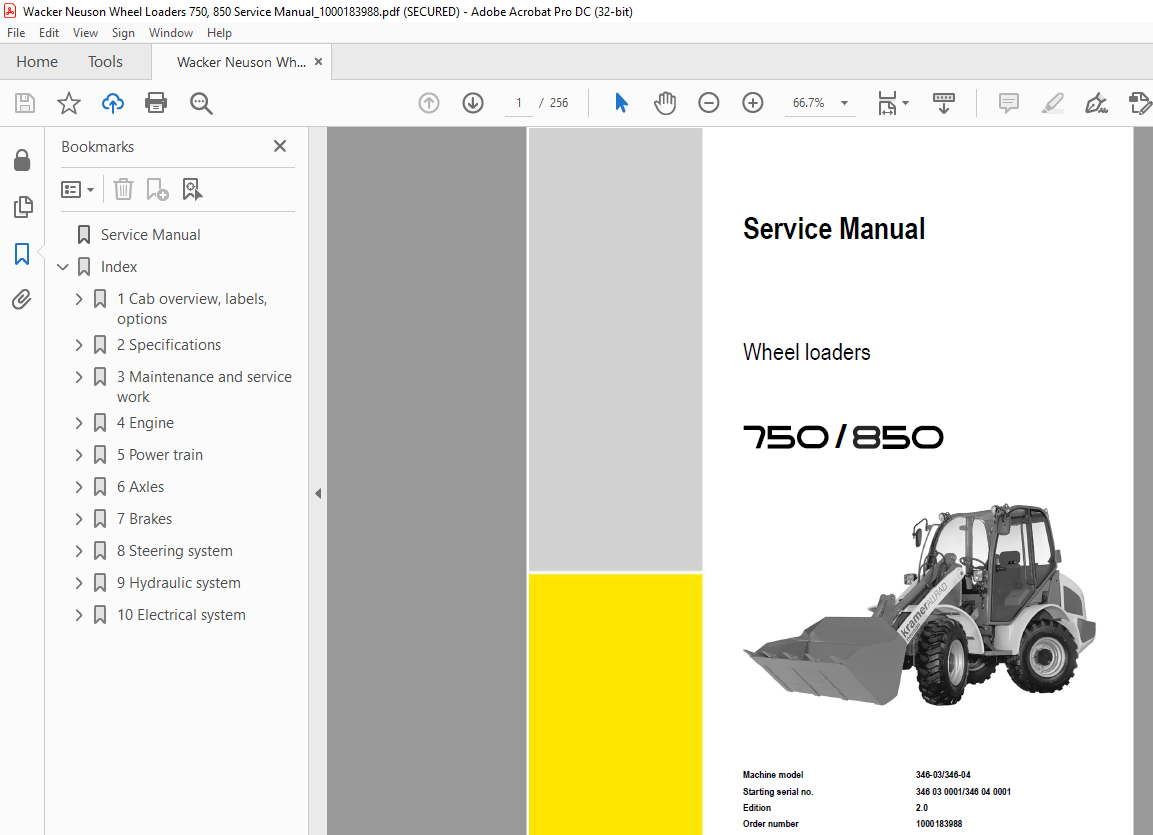This screenshot has width=1153, height=835.
Task: Collapse the navigation pane with arrow handle
Action: click(x=318, y=493)
